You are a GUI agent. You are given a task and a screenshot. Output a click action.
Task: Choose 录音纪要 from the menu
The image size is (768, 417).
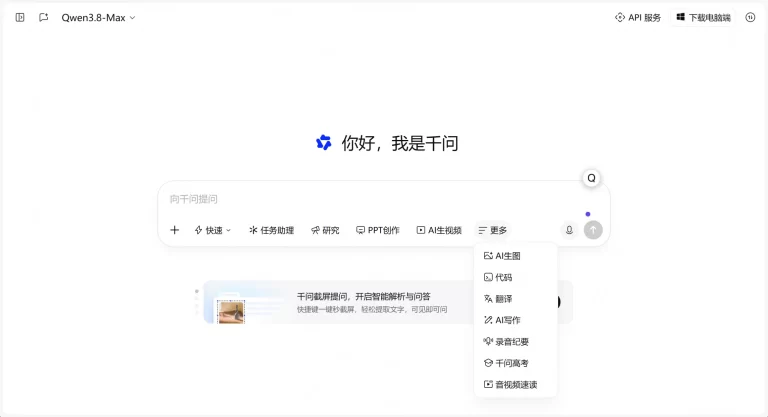coord(515,342)
